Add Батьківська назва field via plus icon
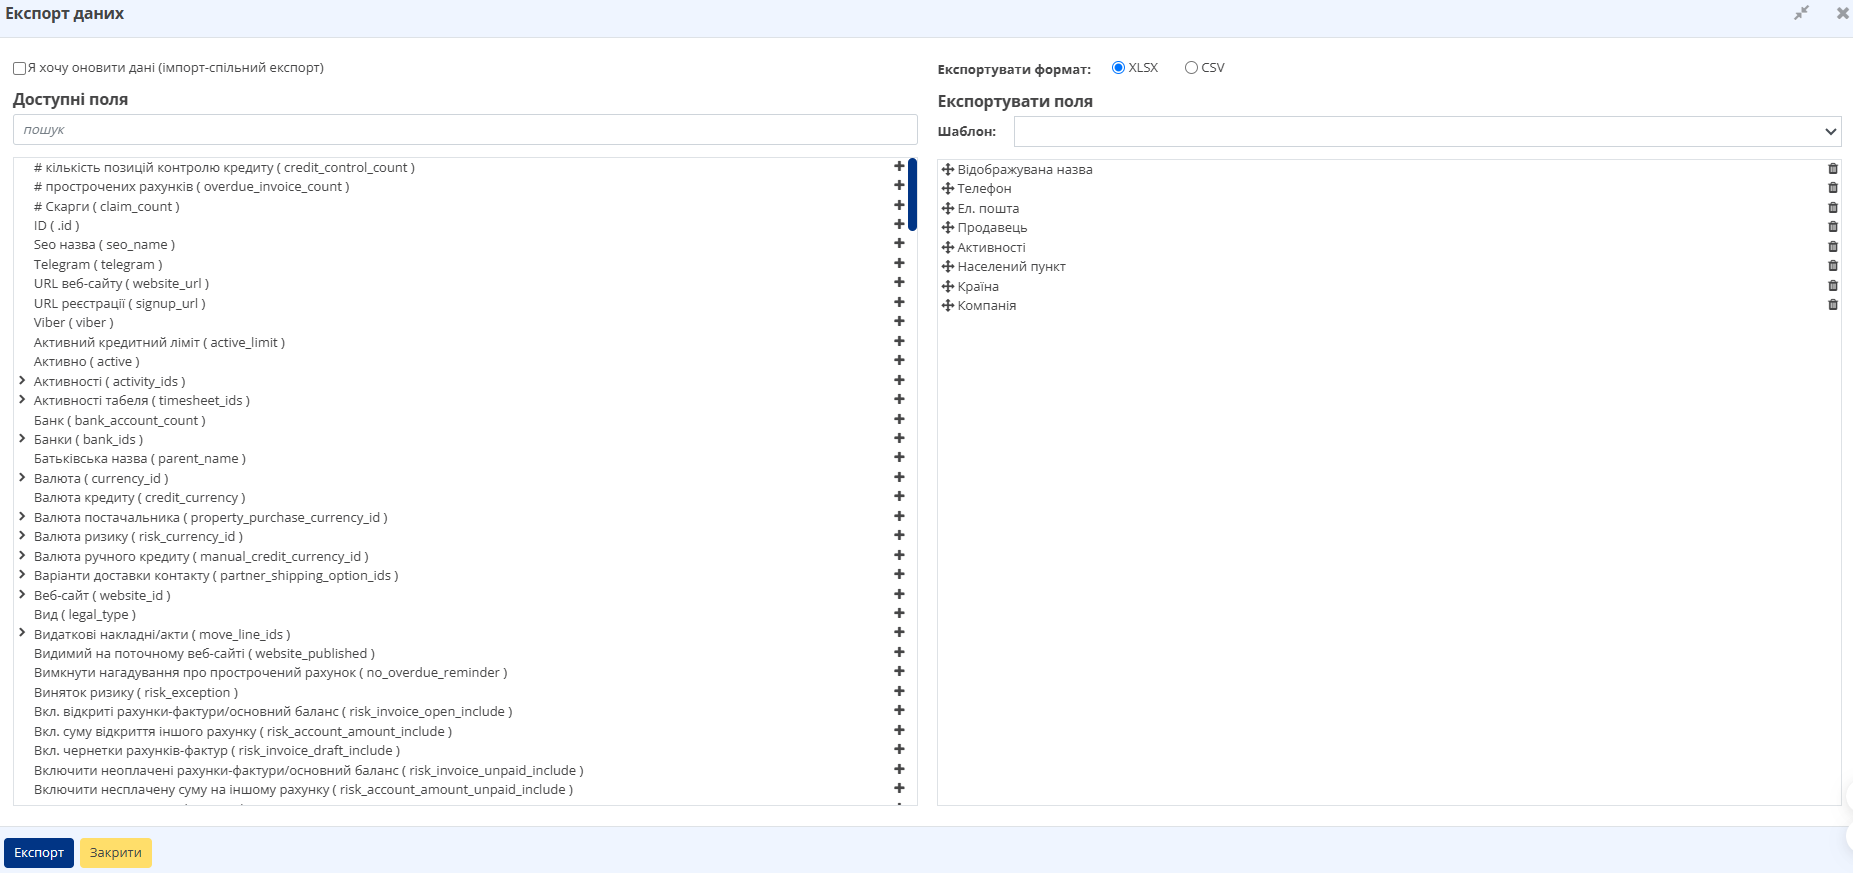This screenshot has width=1853, height=873. click(x=899, y=458)
